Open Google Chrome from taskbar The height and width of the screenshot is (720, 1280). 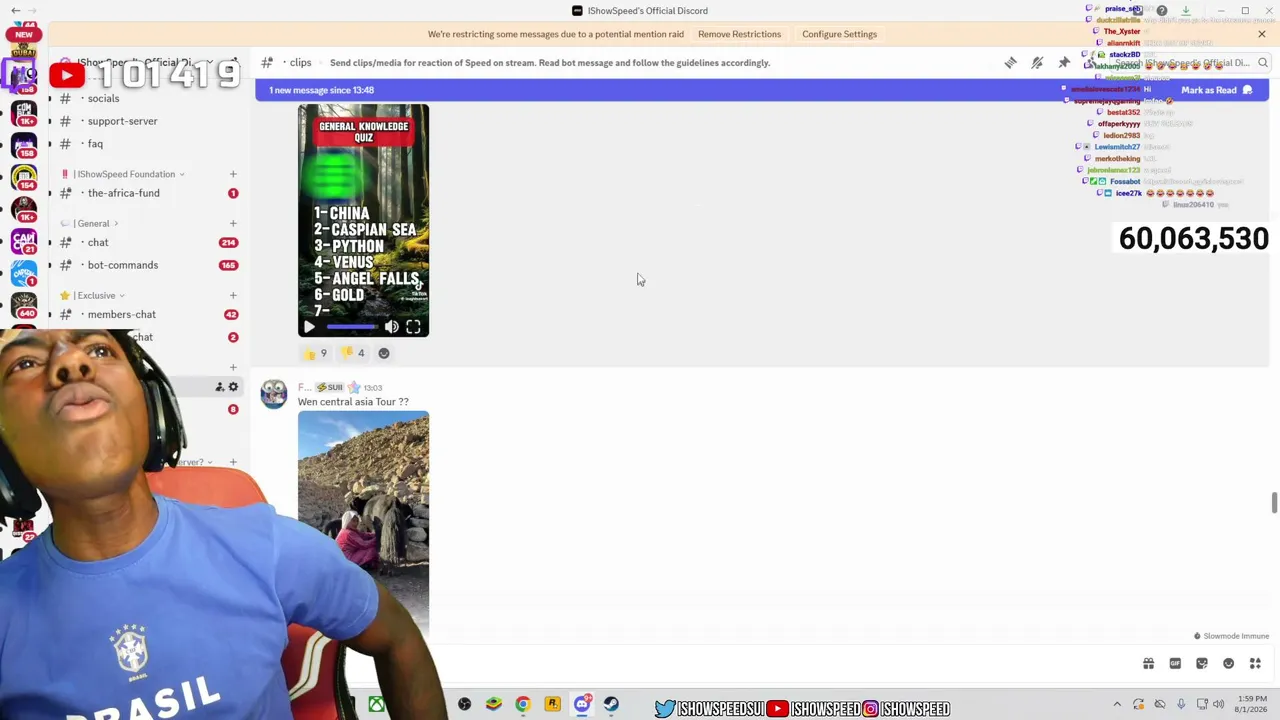(523, 705)
